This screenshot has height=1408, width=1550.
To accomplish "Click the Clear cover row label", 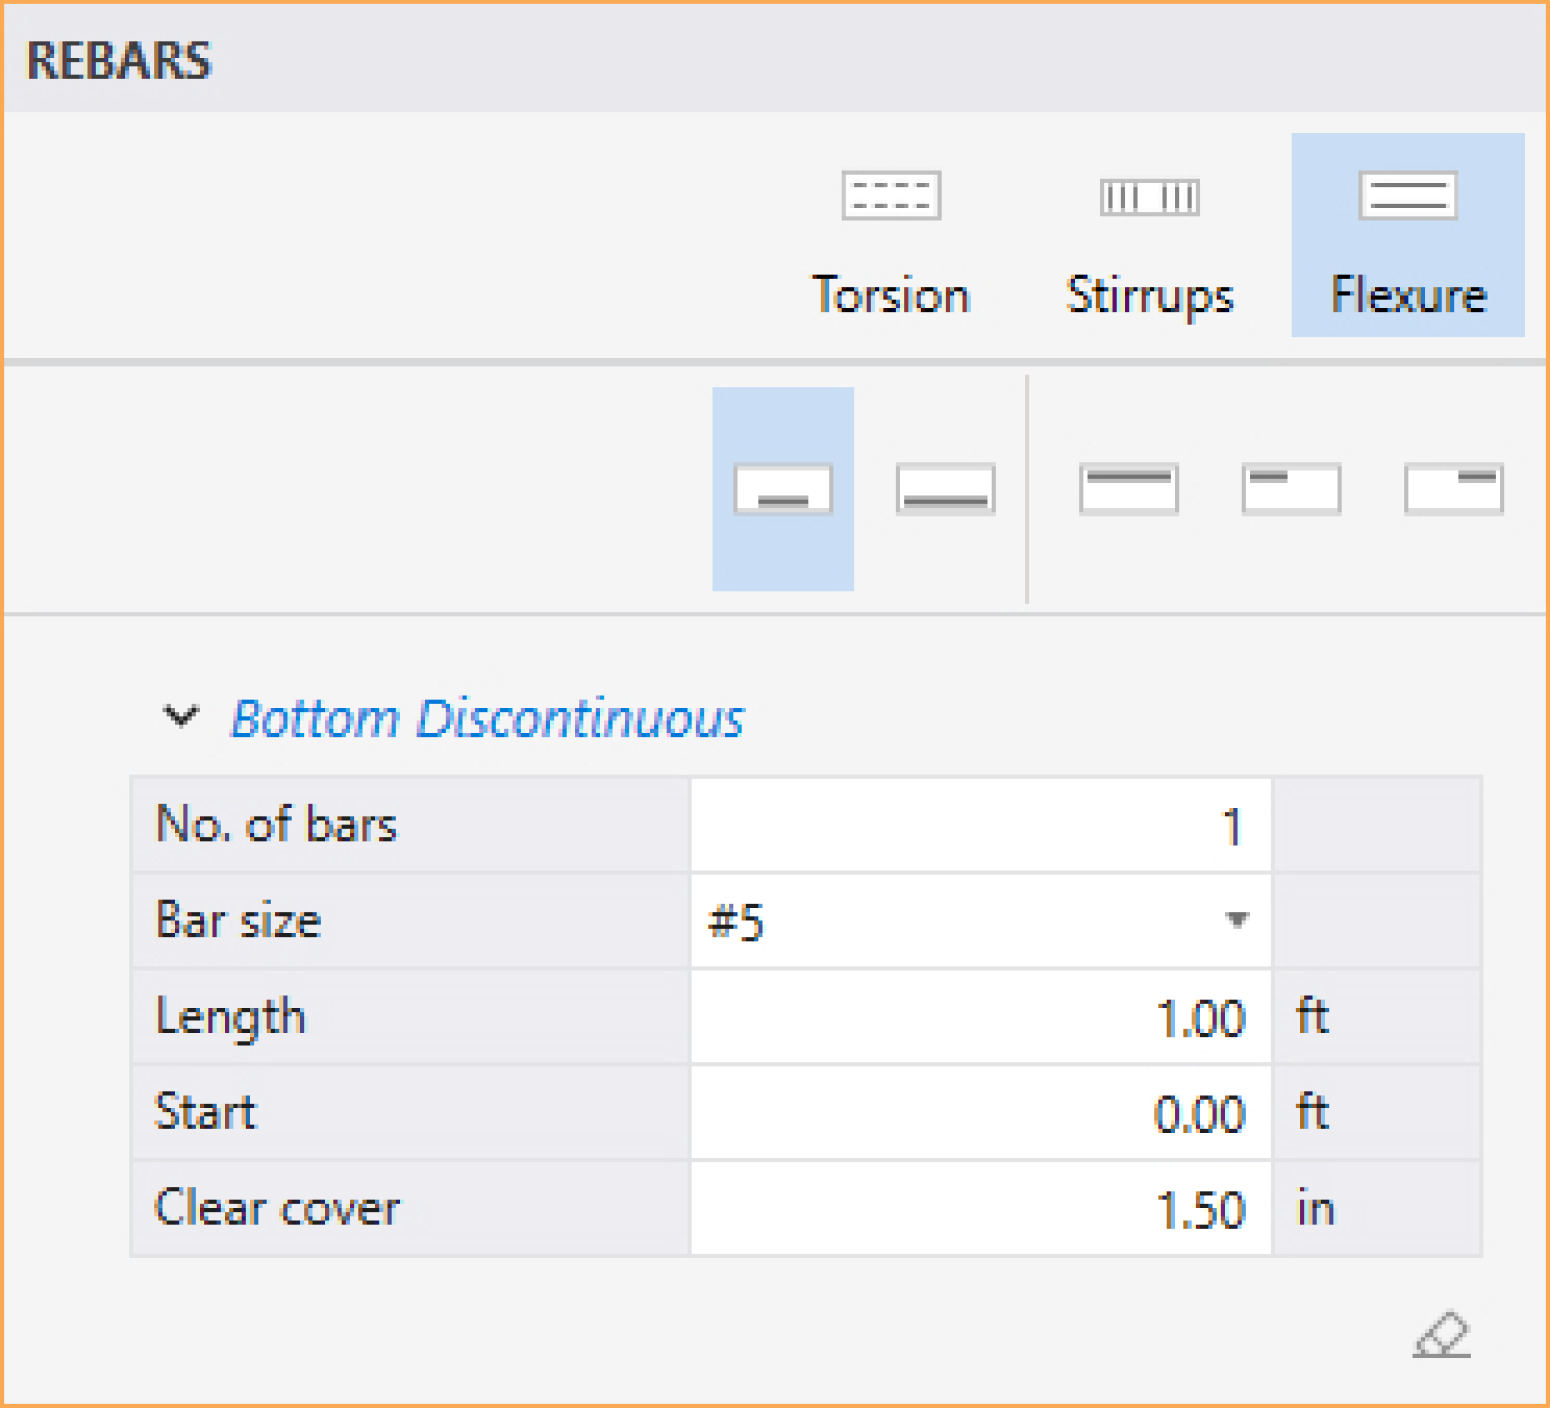I will (277, 1208).
